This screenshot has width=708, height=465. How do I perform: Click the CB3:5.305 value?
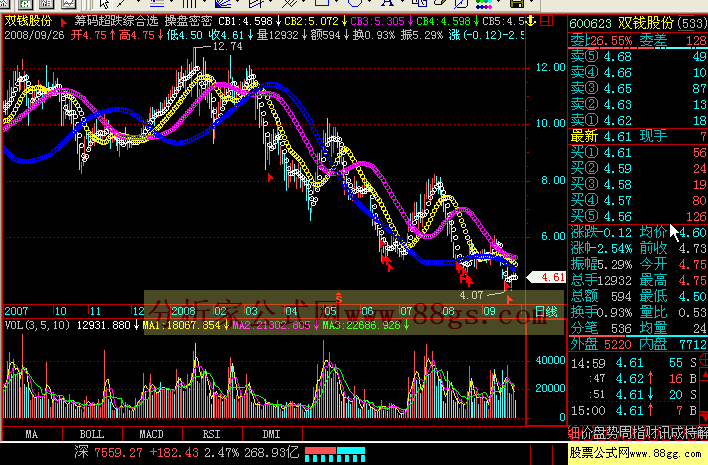[377, 21]
